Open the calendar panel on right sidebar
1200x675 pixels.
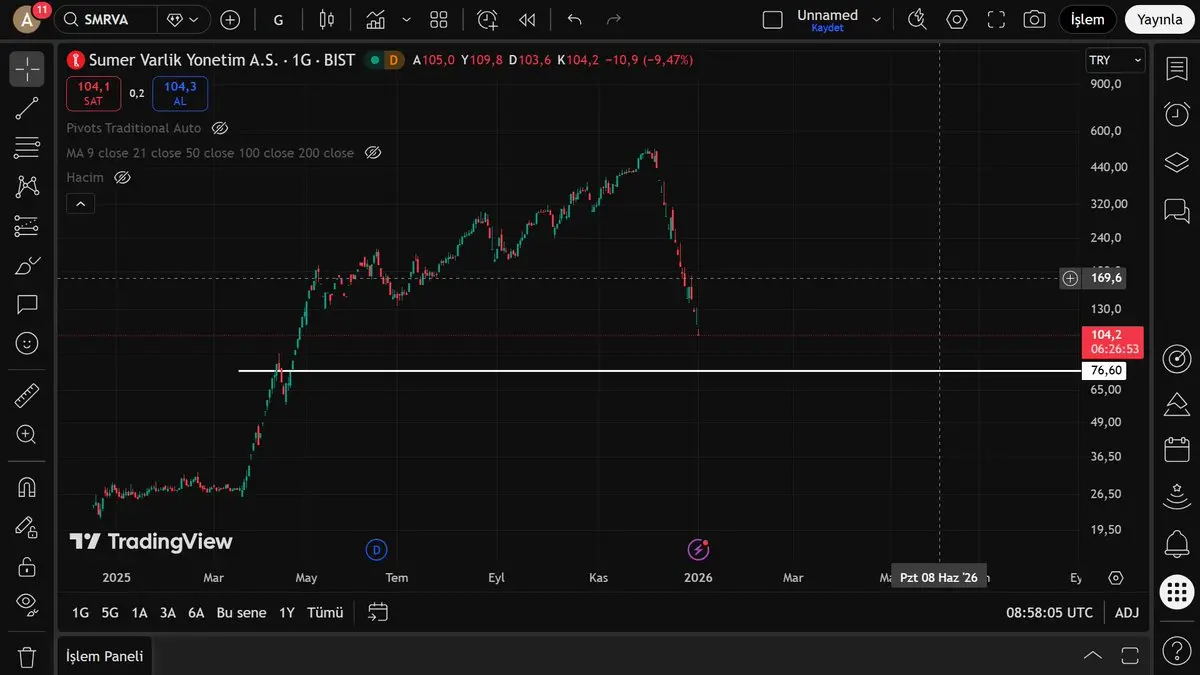click(x=1177, y=450)
